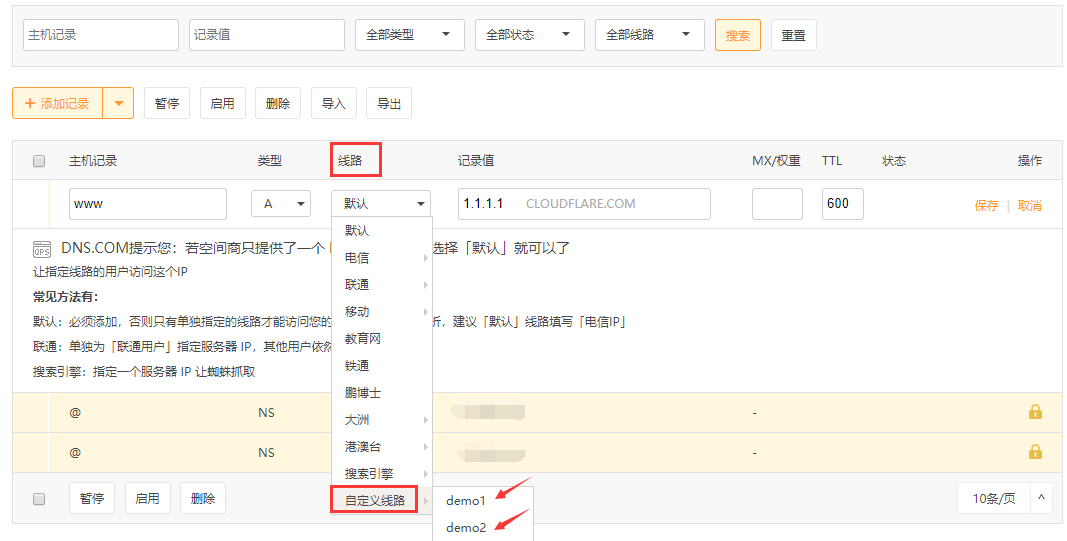
Task: Pick 自定义线路 menu entry
Action: tap(375, 500)
